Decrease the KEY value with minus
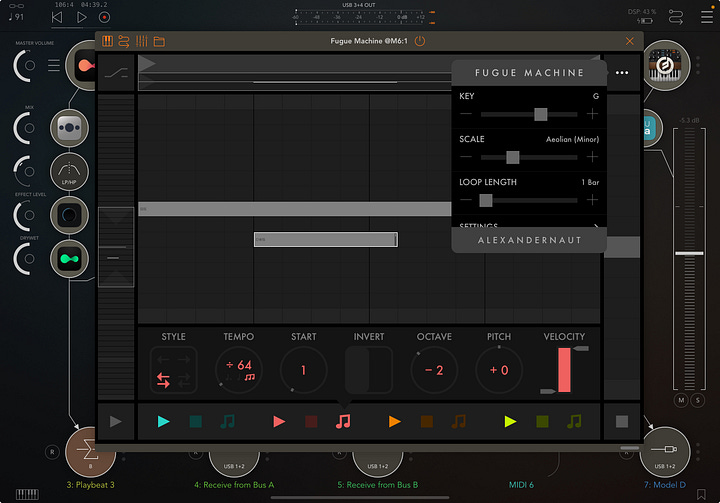This screenshot has width=720, height=503. 466,113
